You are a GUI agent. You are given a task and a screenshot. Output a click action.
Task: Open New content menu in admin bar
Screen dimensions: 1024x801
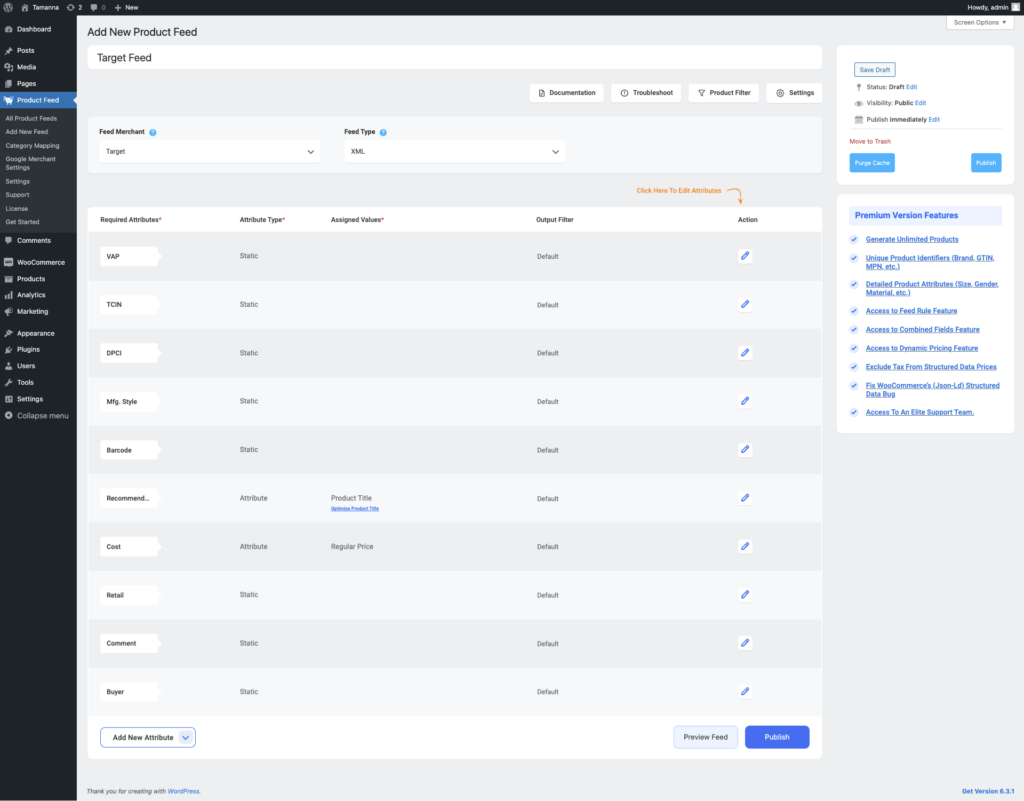pyautogui.click(x=126, y=7)
